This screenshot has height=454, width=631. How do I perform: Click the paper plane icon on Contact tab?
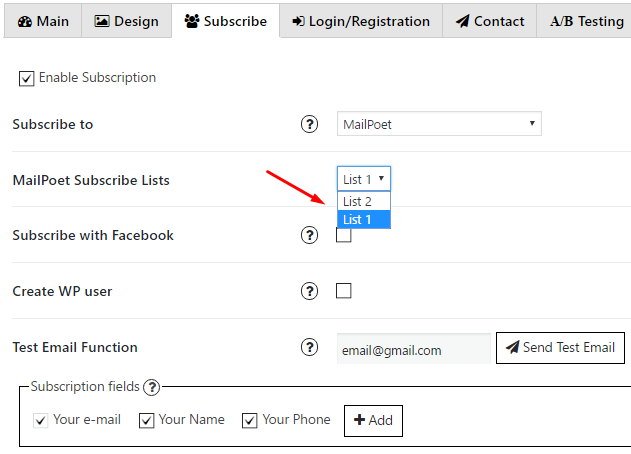point(462,21)
